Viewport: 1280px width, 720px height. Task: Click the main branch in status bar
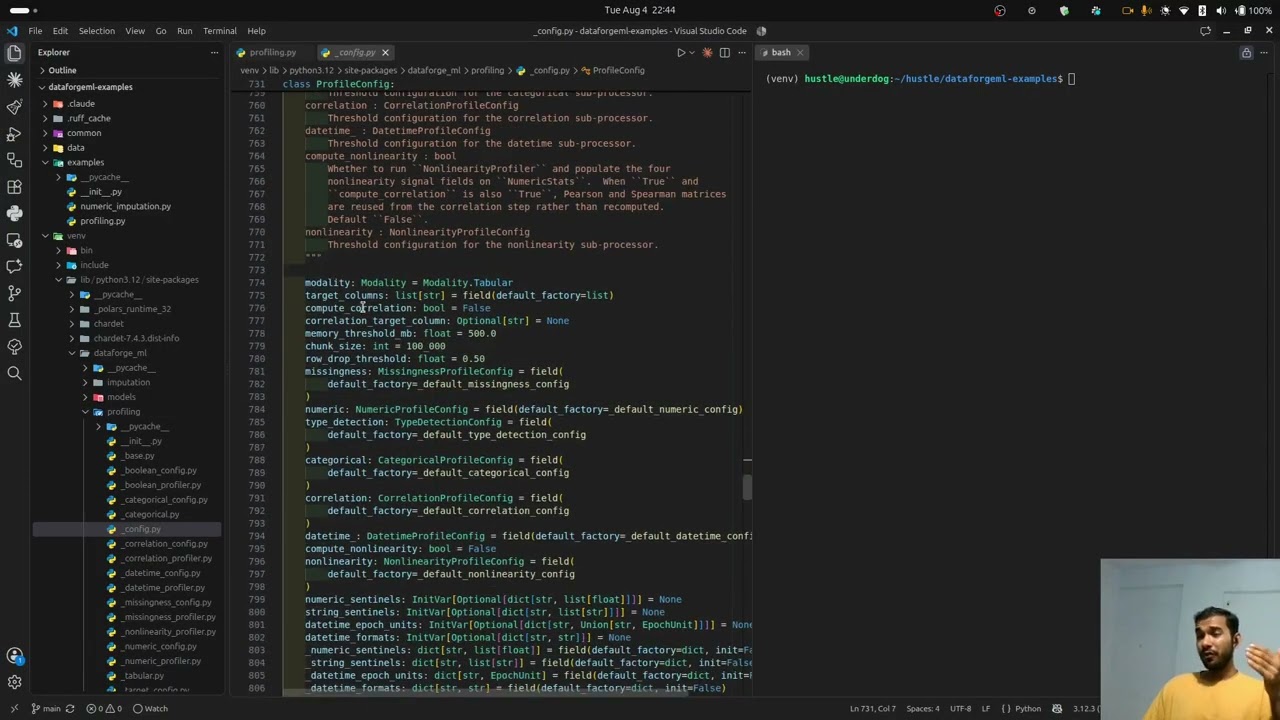tap(46, 709)
